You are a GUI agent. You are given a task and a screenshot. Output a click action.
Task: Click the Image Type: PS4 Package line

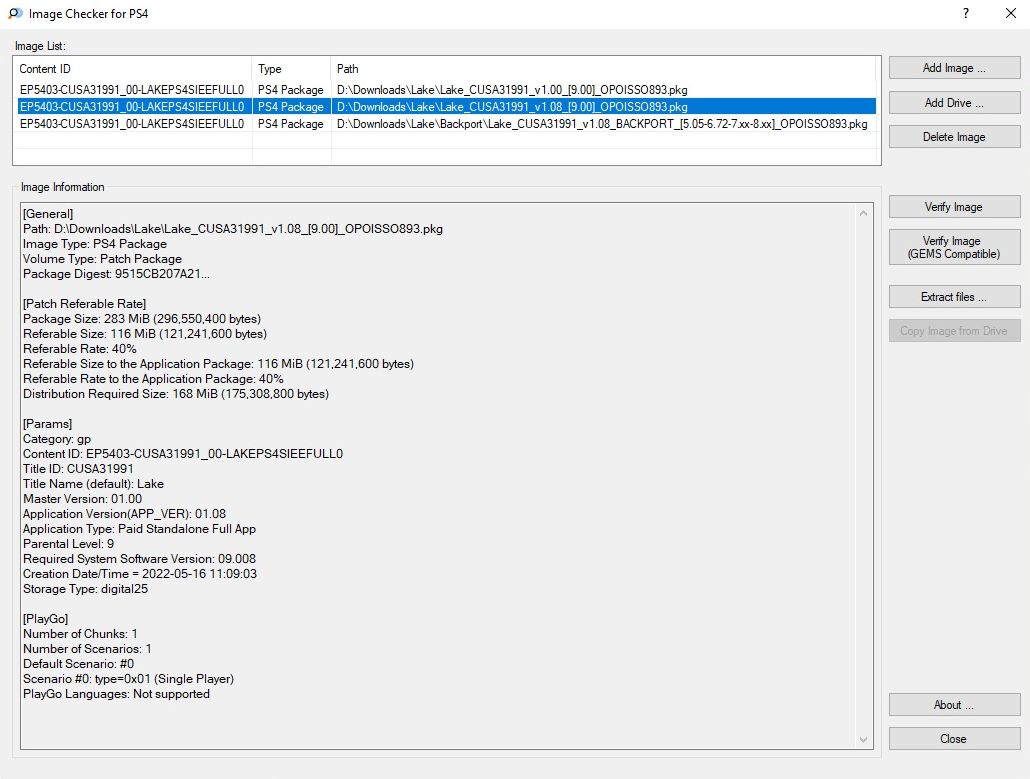point(95,244)
